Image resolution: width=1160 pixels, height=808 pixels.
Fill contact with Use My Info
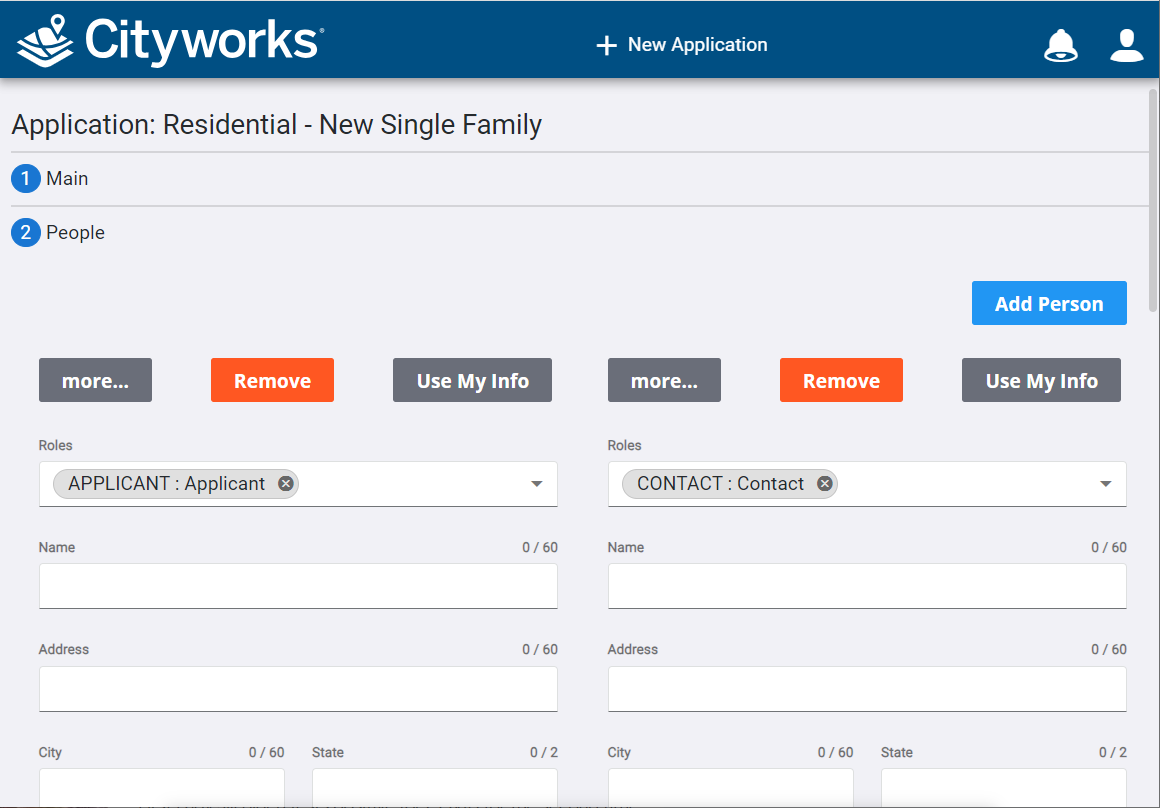point(1041,380)
